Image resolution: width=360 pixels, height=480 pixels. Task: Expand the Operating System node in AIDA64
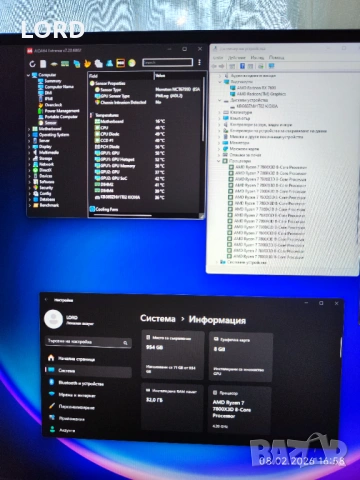coord(29,135)
